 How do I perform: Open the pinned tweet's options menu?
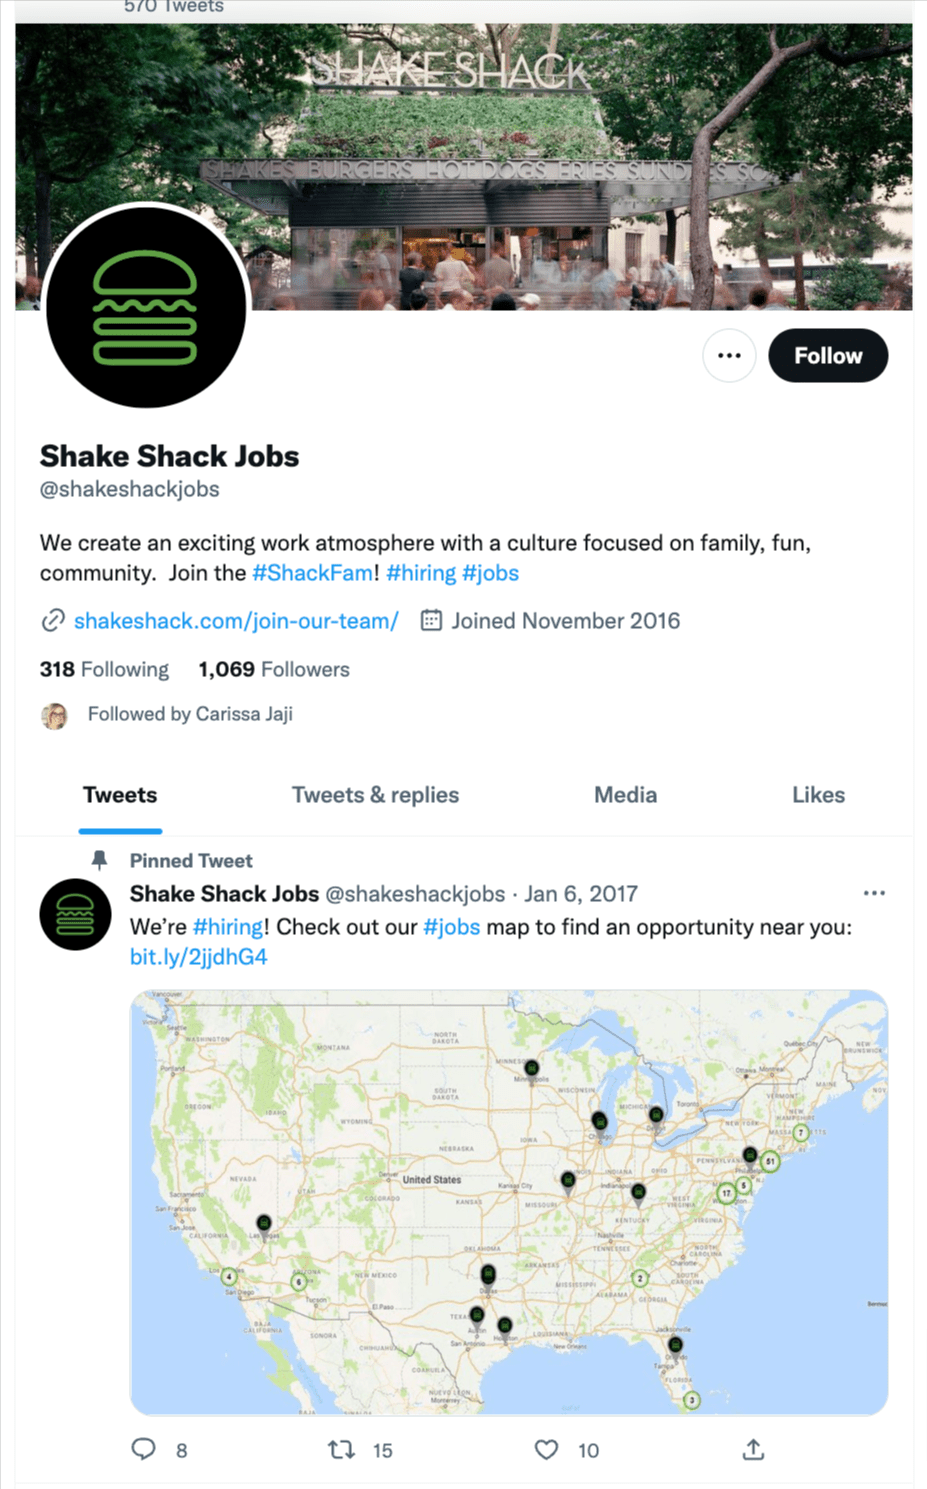(874, 893)
